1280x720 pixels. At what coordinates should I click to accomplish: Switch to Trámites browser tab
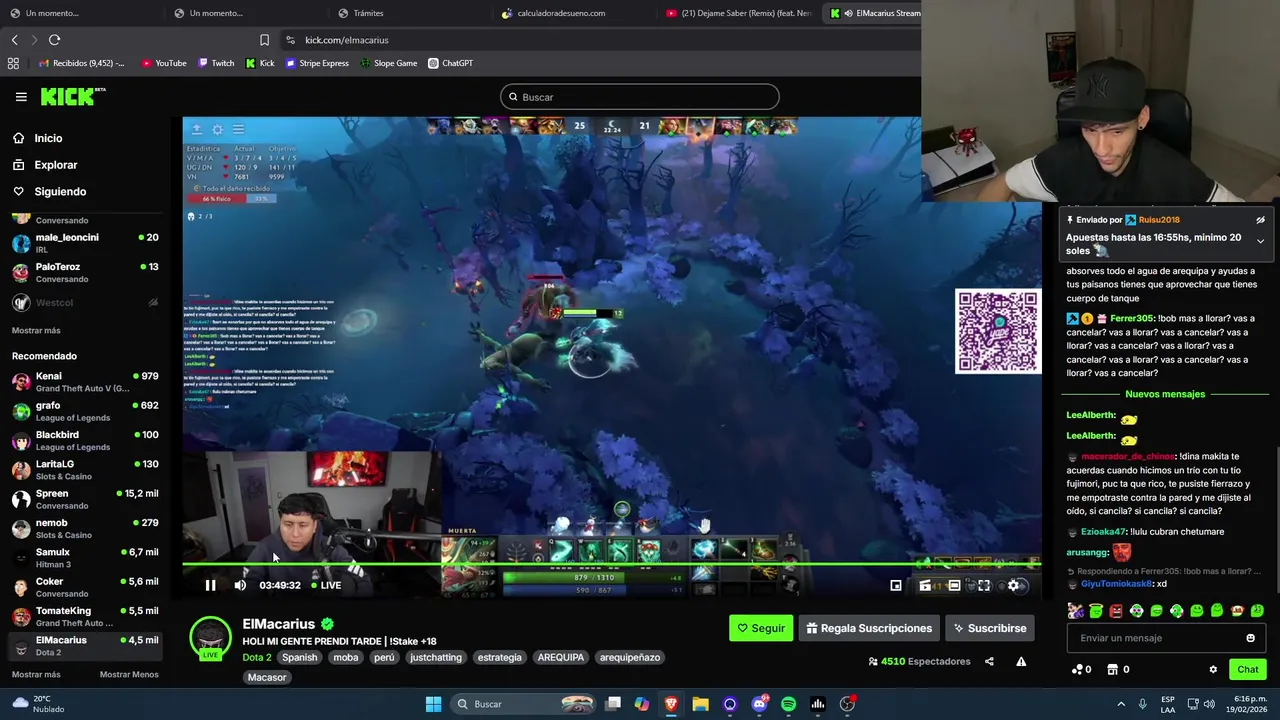[368, 13]
